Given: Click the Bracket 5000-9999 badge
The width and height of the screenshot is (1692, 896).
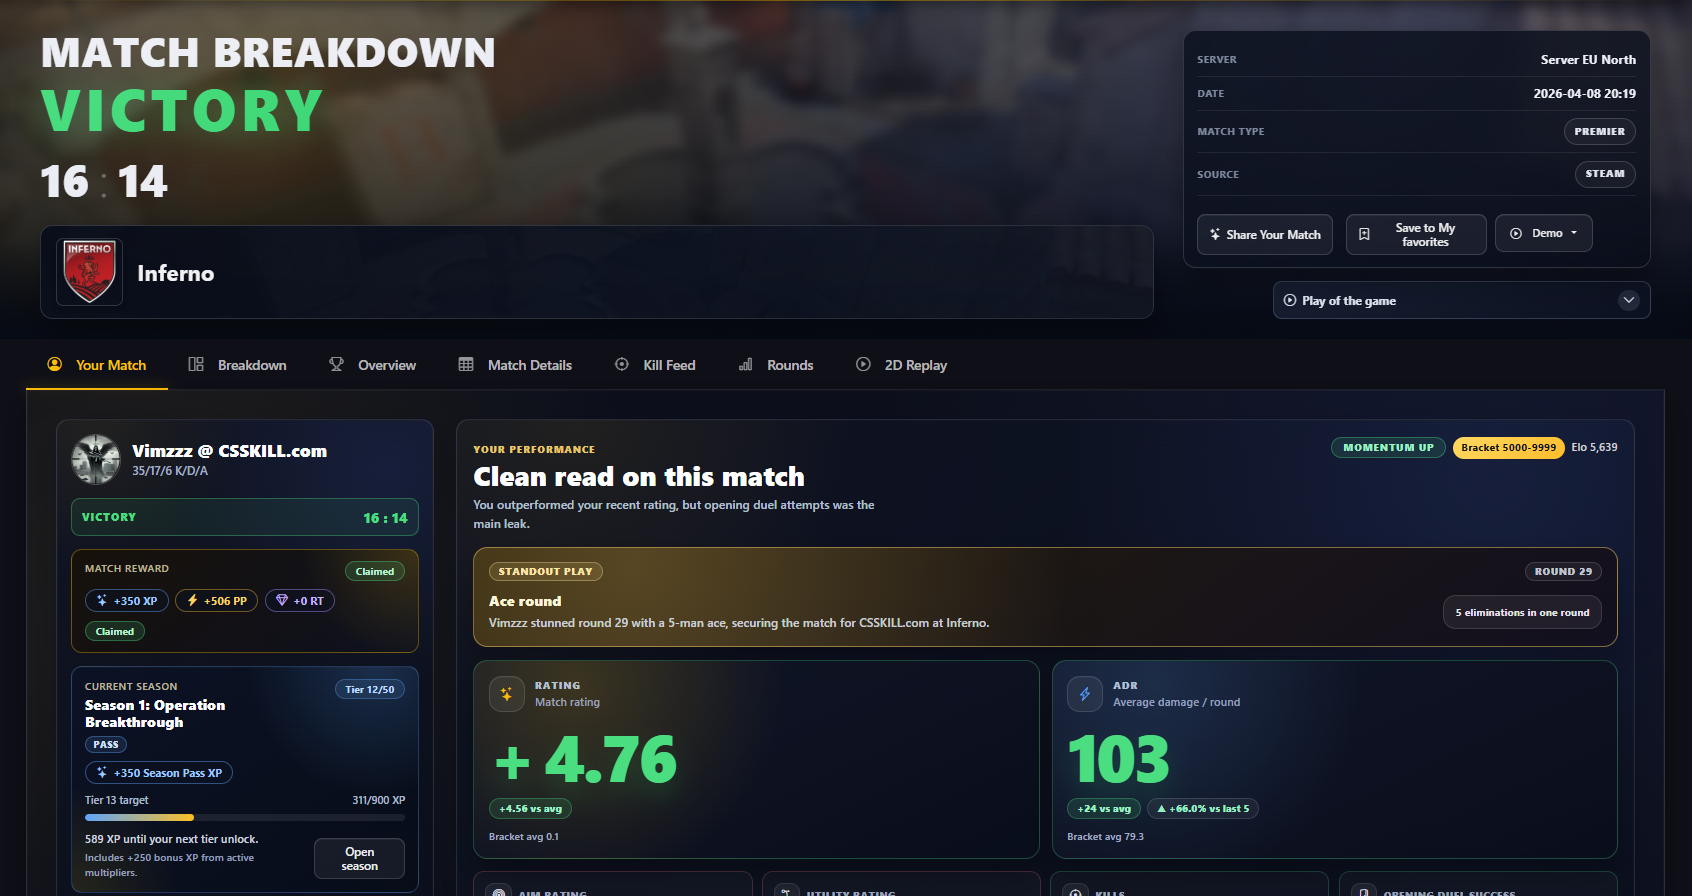Looking at the screenshot, I should point(1508,447).
